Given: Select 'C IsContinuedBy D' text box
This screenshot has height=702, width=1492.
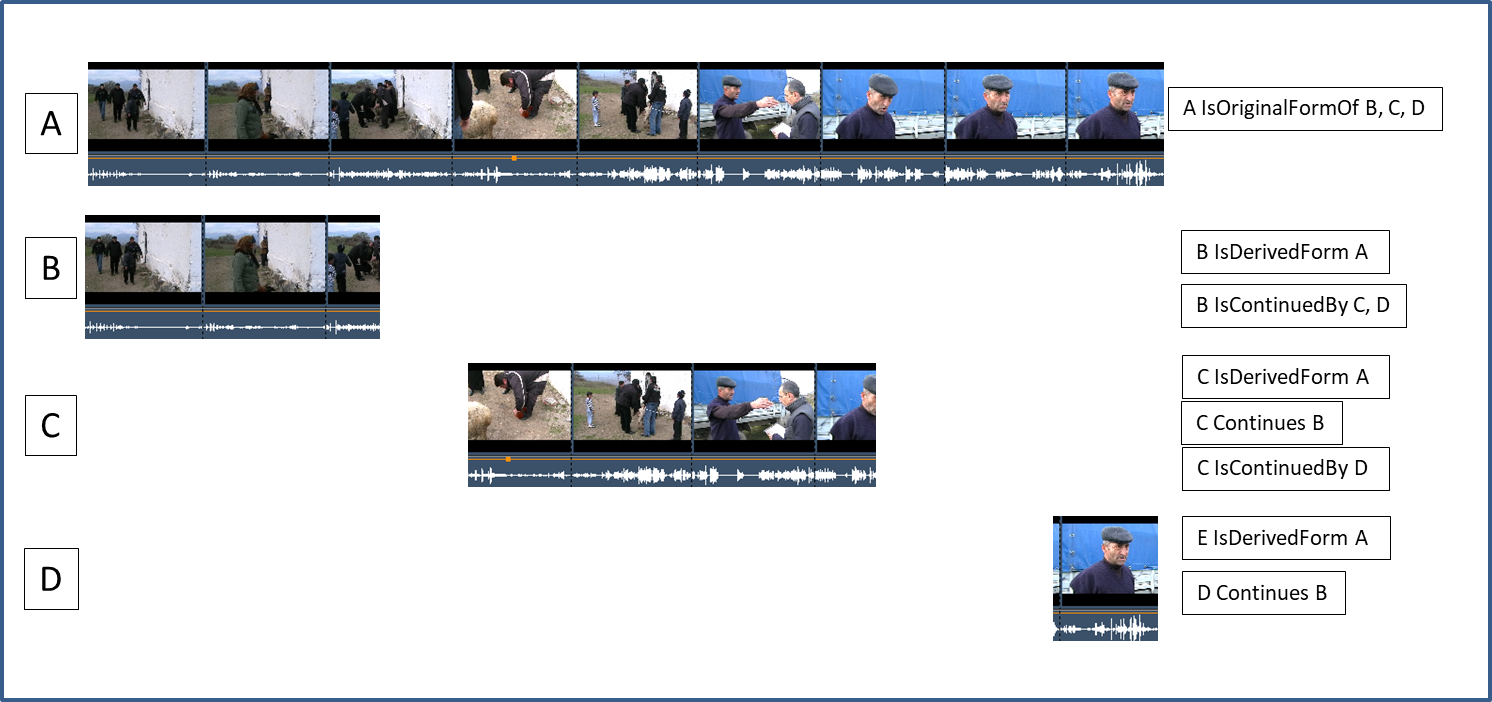Looking at the screenshot, I should [1285, 469].
